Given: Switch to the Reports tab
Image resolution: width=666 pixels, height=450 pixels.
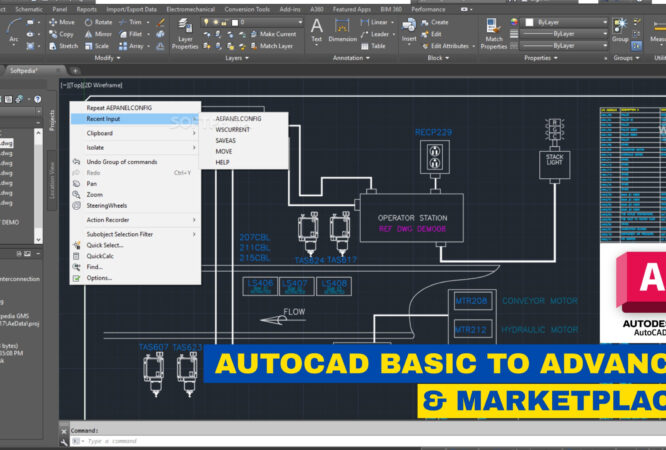Looking at the screenshot, I should coord(87,9).
